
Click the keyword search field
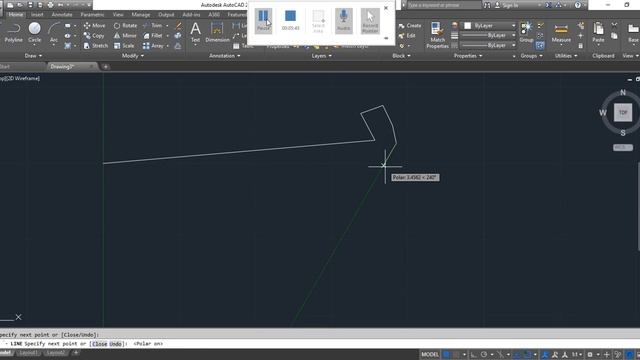point(444,5)
